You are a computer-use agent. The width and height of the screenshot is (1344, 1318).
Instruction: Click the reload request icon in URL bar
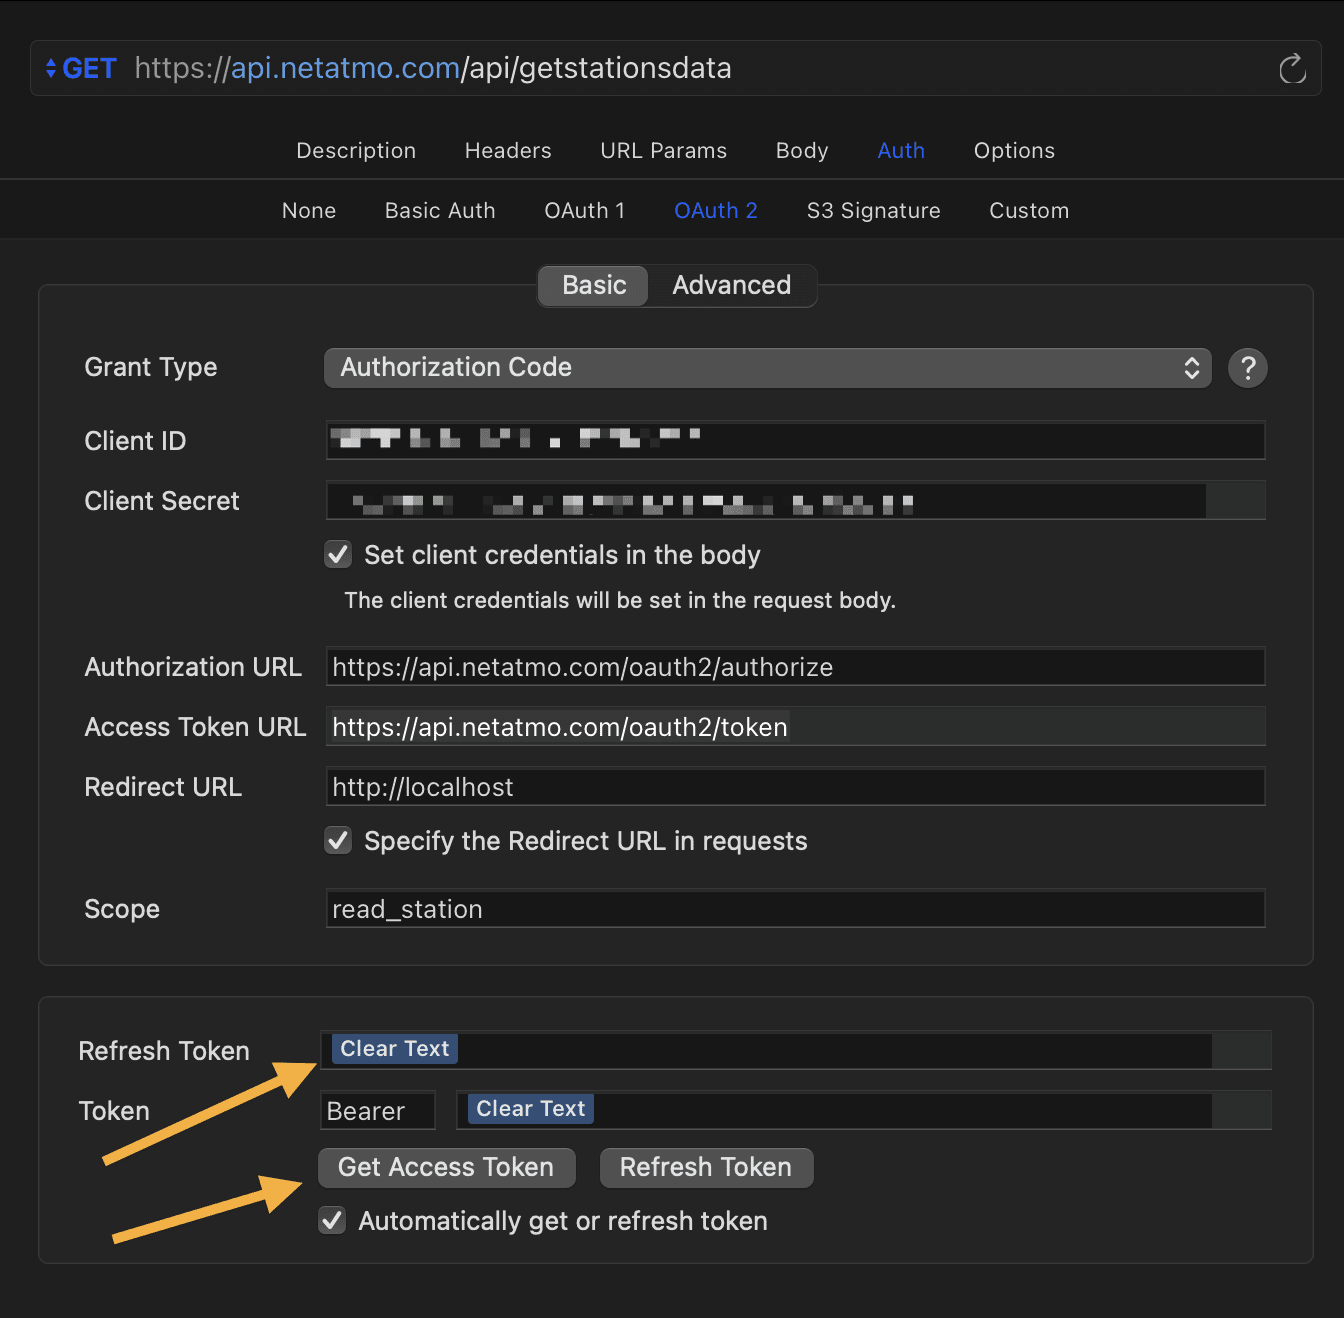(x=1292, y=68)
